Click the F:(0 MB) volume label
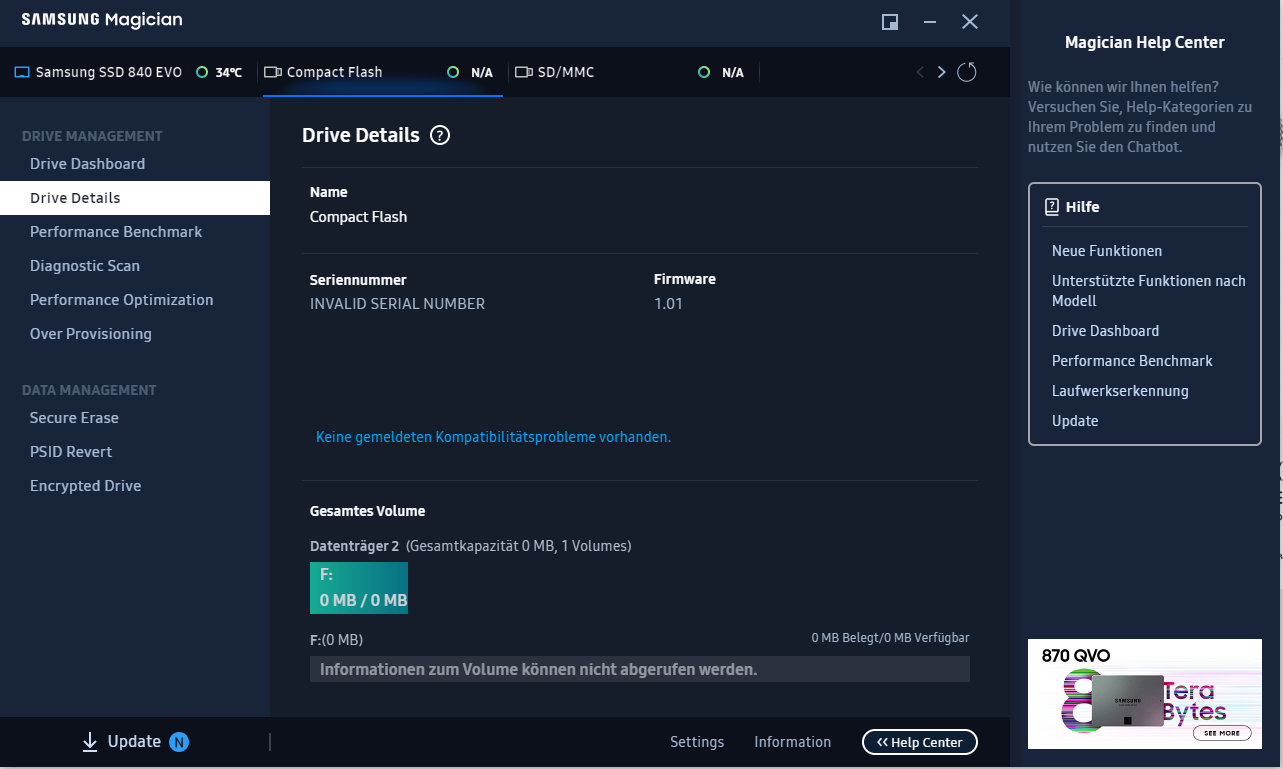This screenshot has width=1283, height=769. coord(336,640)
